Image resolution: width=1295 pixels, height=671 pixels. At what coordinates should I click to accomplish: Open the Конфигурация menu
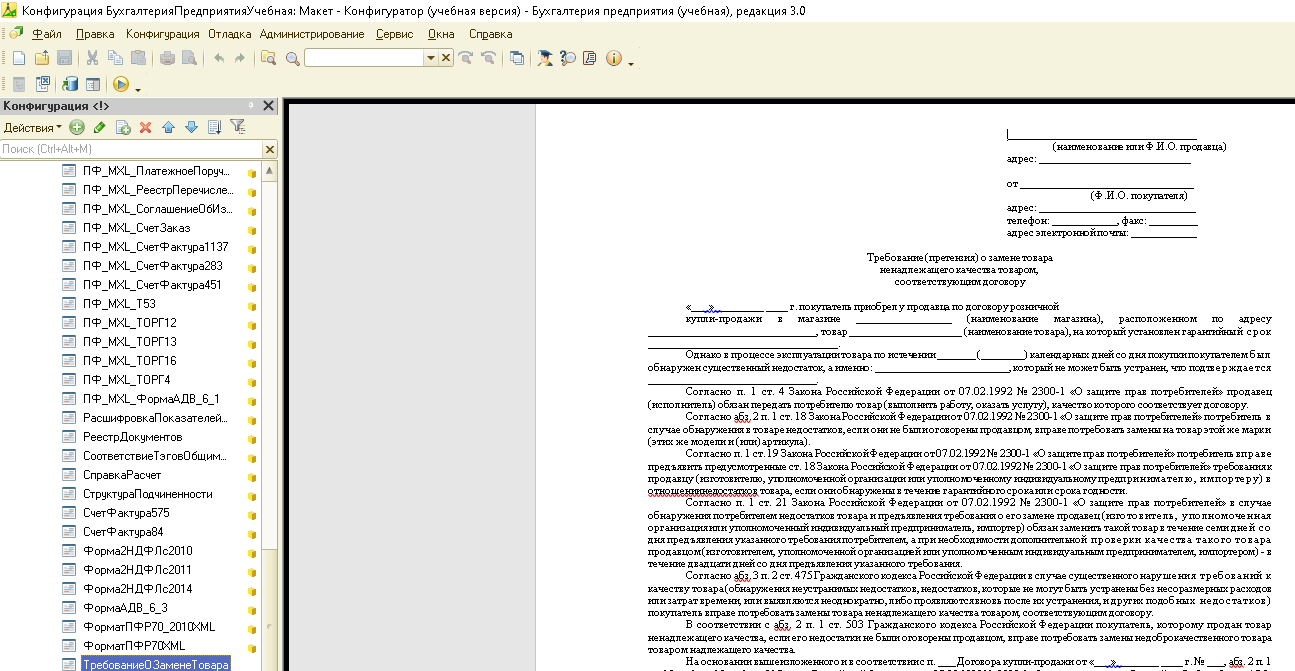(x=163, y=34)
